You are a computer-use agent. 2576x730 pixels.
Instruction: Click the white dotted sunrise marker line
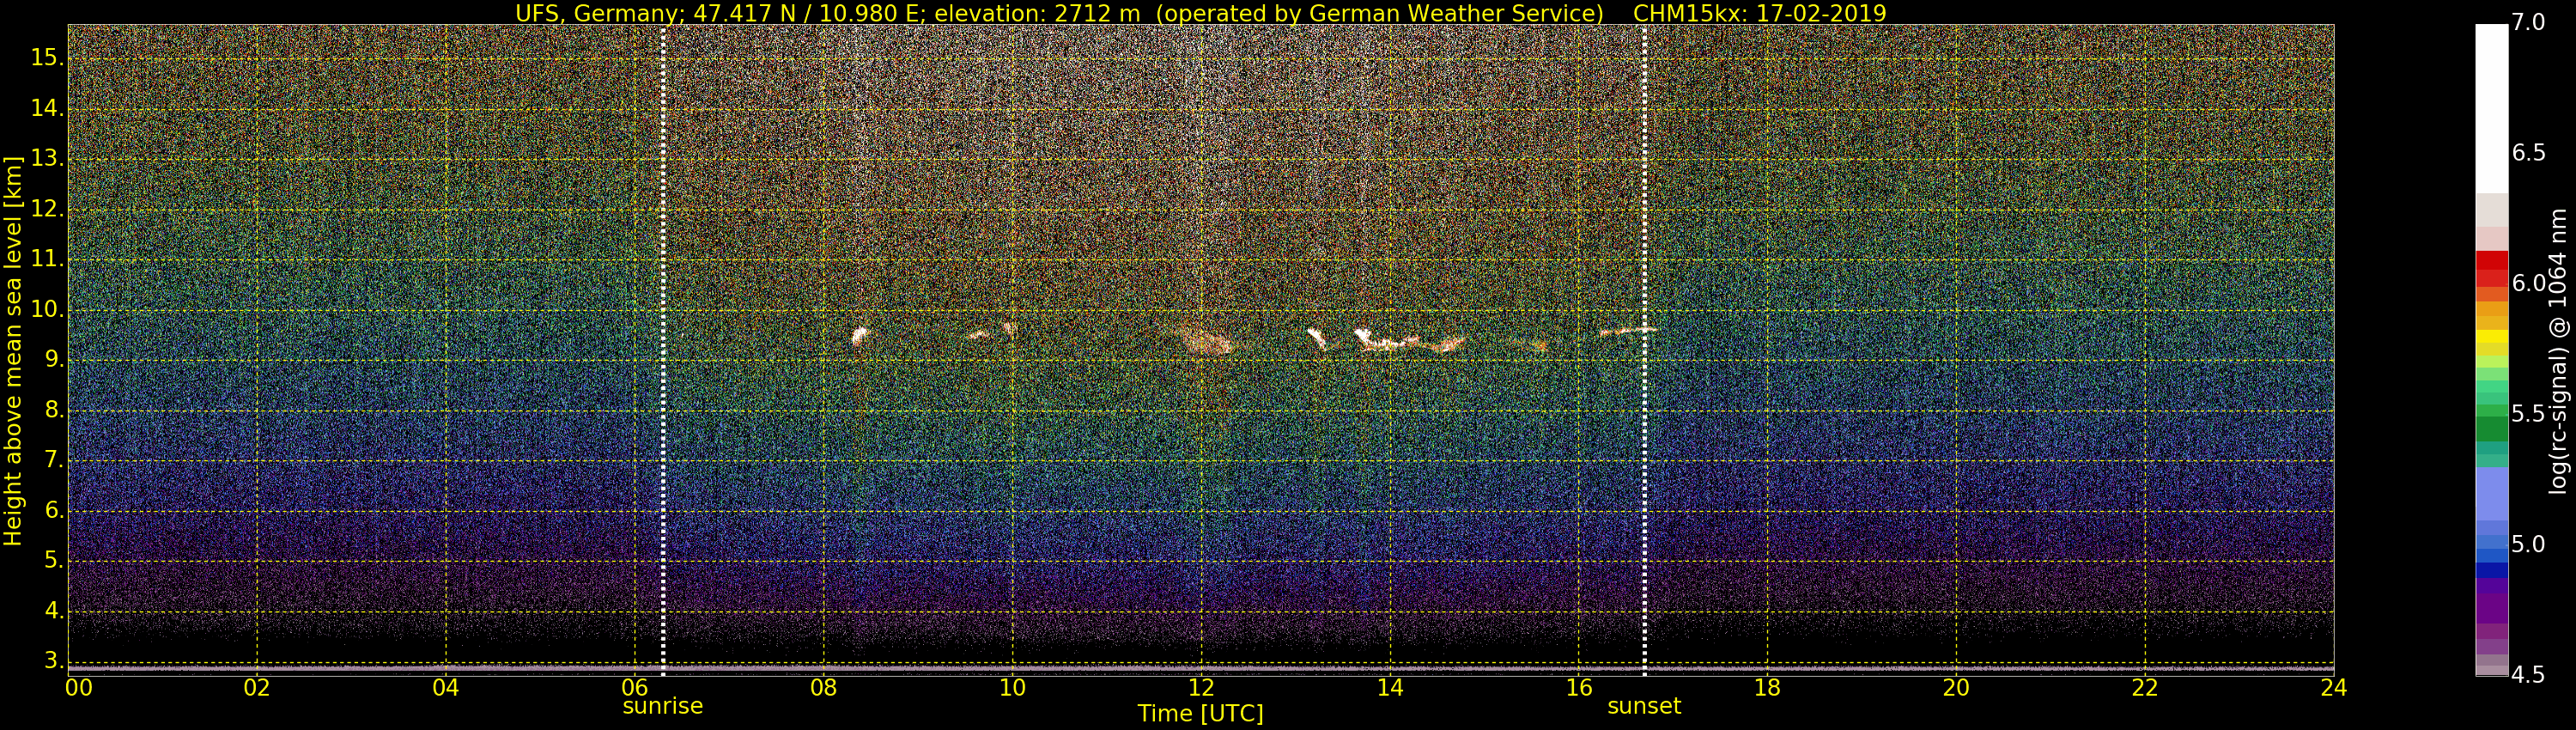point(663,350)
